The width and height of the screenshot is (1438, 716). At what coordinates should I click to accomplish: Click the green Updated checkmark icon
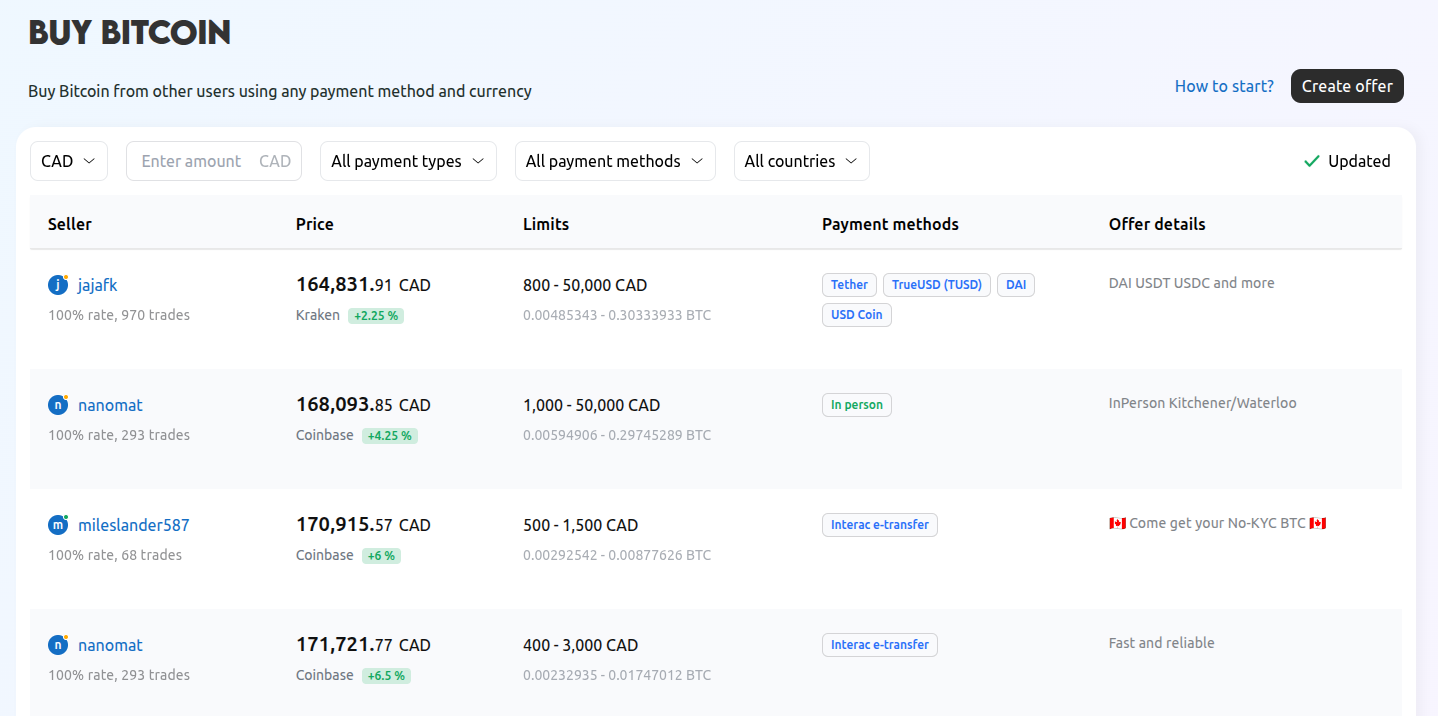tap(1311, 160)
